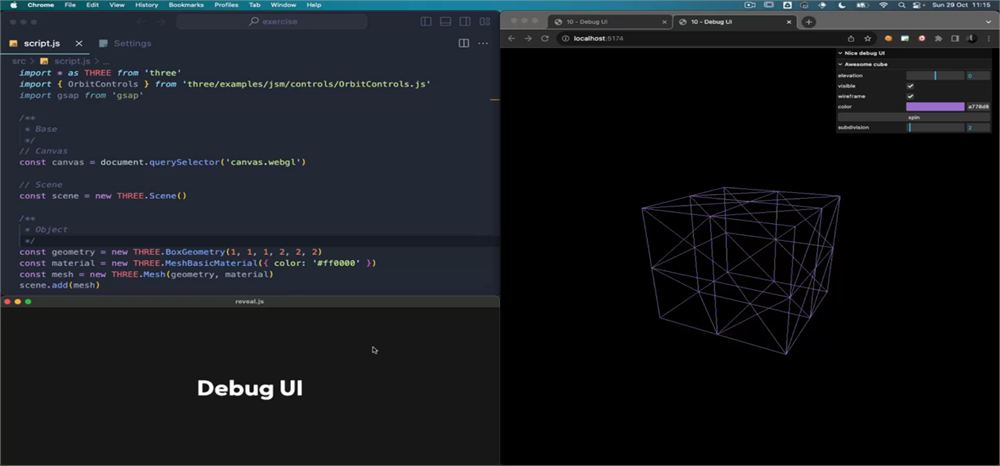This screenshot has width=1000, height=466.
Task: Open Customize Layout in VS Code title bar
Action: click(x=485, y=22)
